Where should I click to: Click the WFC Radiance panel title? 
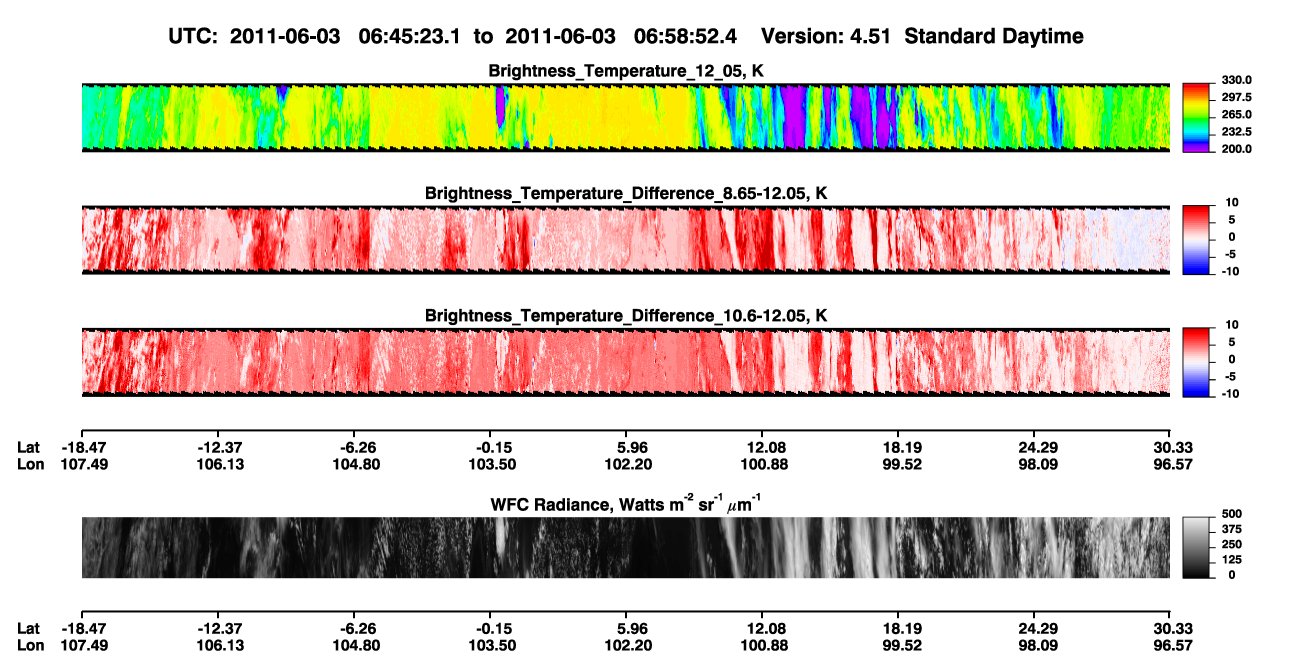coord(626,504)
